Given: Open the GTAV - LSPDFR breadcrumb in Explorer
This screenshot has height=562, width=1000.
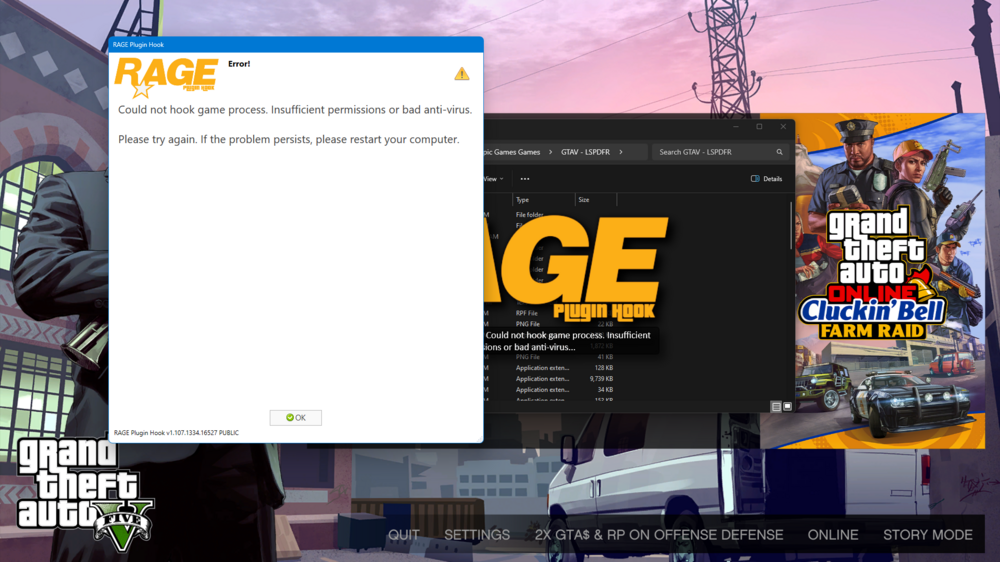Looking at the screenshot, I should click(585, 152).
